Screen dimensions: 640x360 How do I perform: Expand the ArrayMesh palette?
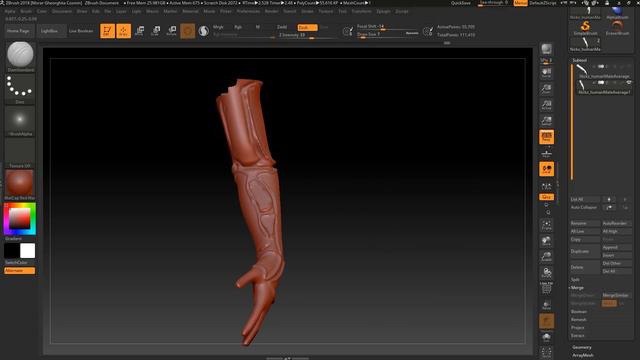pos(583,355)
